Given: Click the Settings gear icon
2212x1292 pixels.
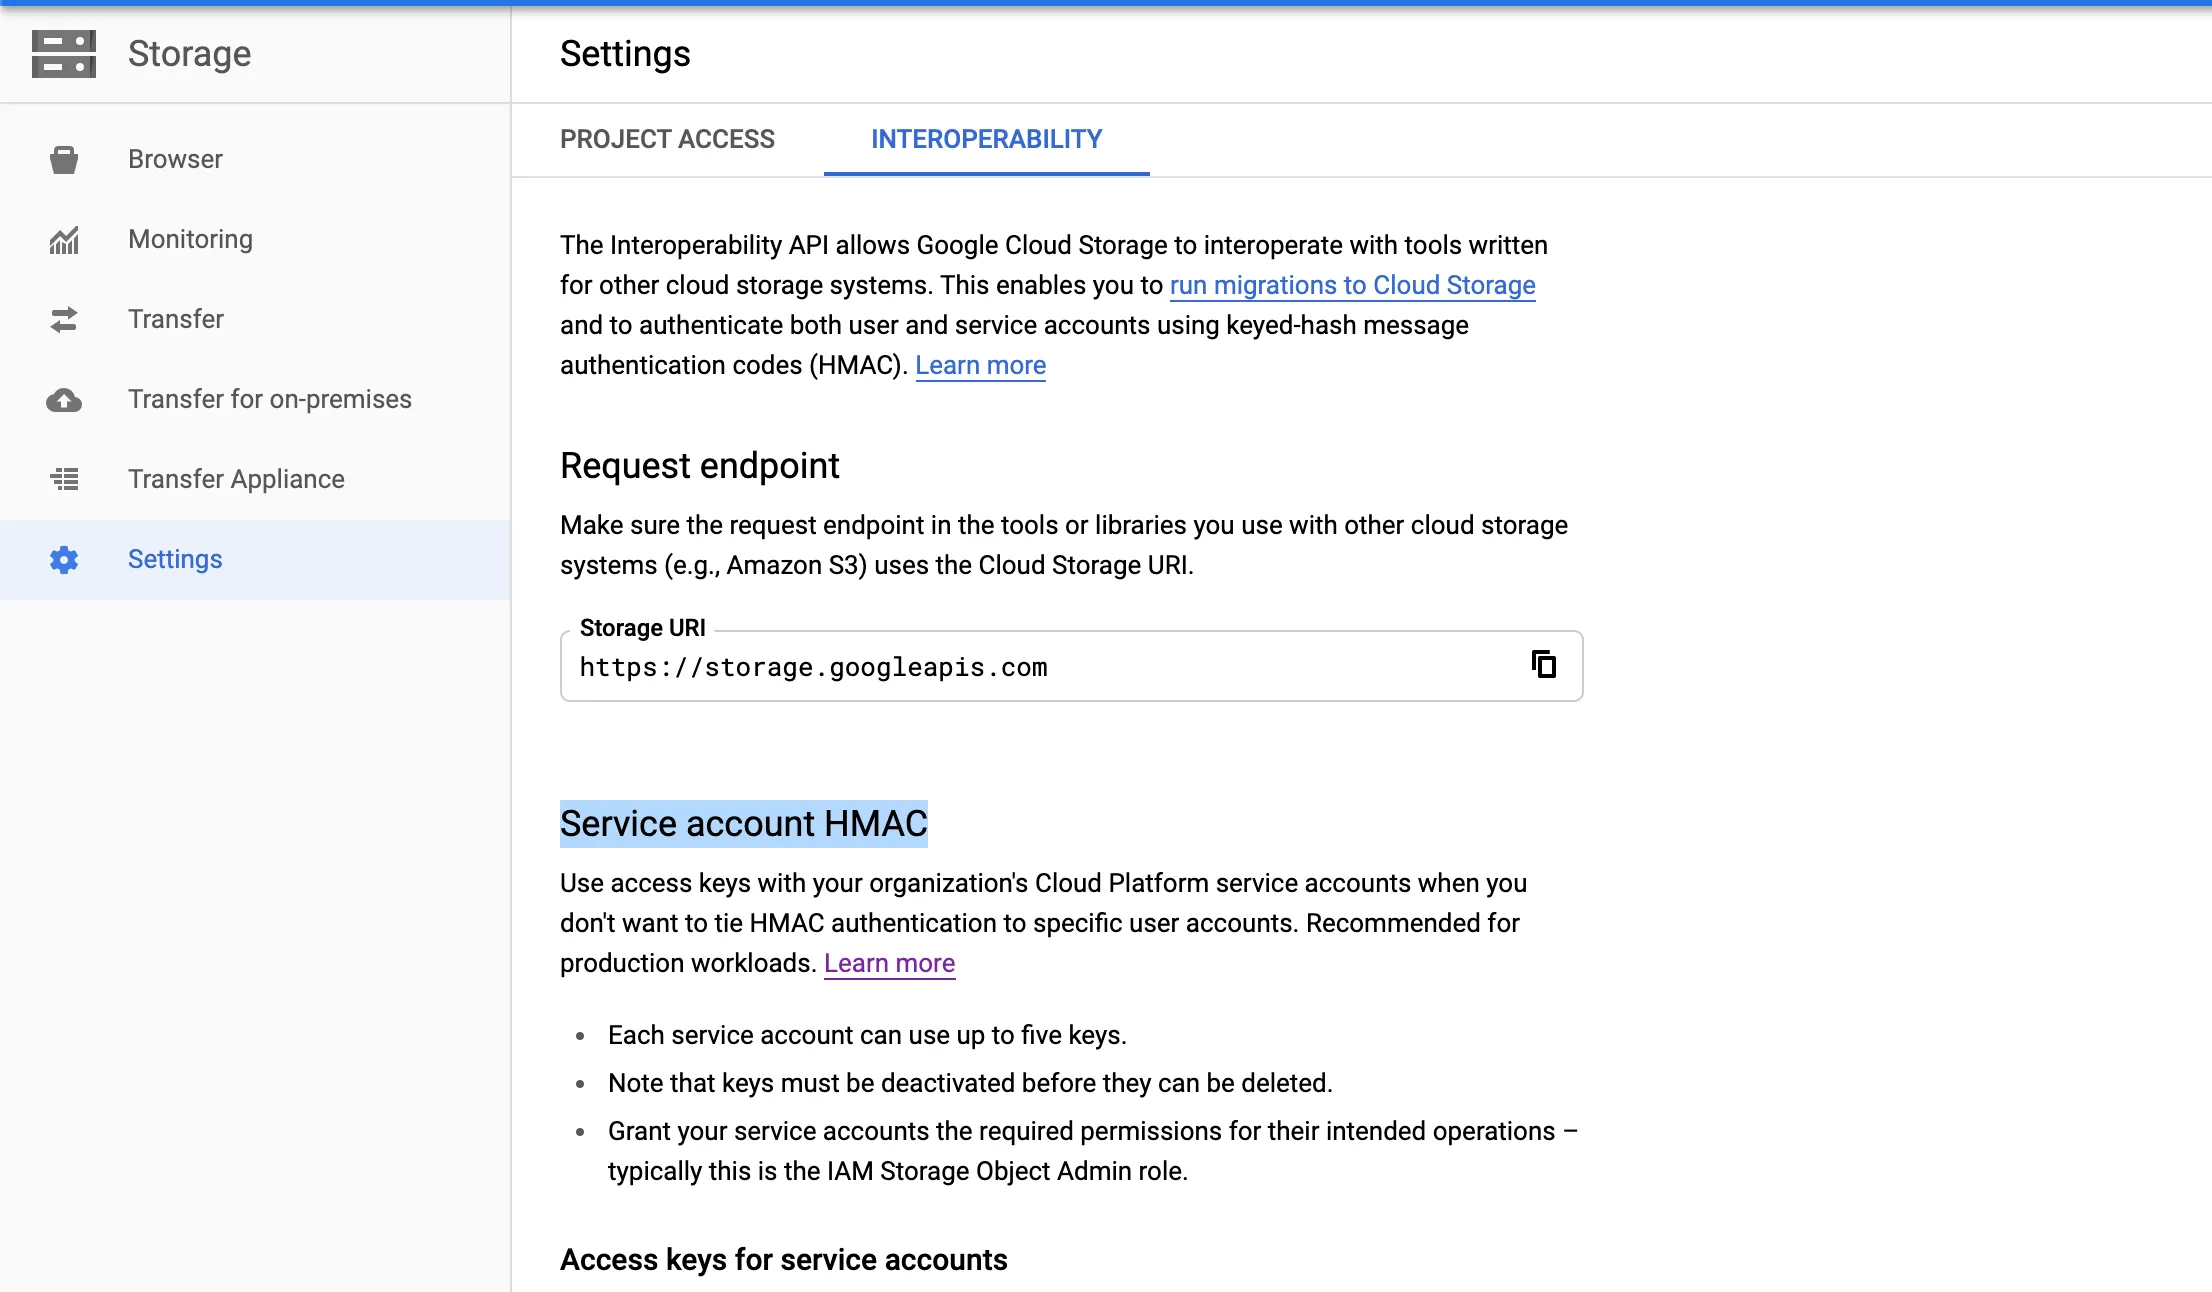Looking at the screenshot, I should click(64, 560).
